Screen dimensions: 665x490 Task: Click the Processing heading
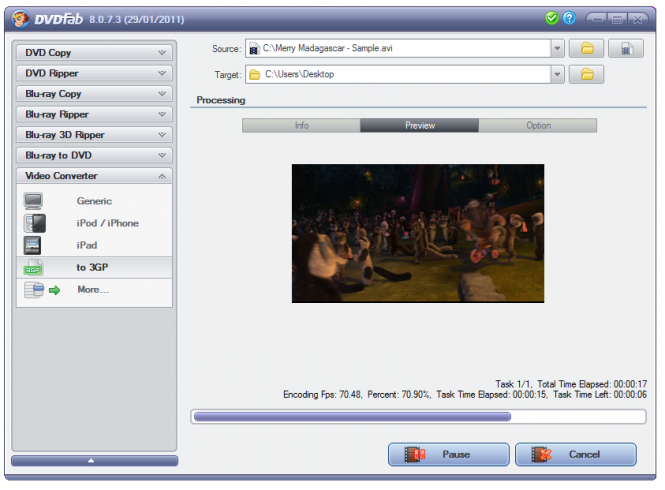pyautogui.click(x=221, y=100)
